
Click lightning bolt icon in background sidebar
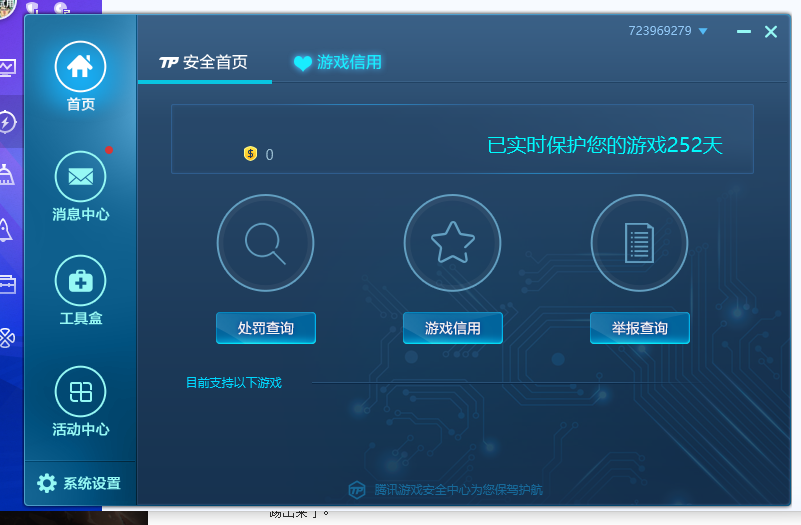tap(7, 122)
